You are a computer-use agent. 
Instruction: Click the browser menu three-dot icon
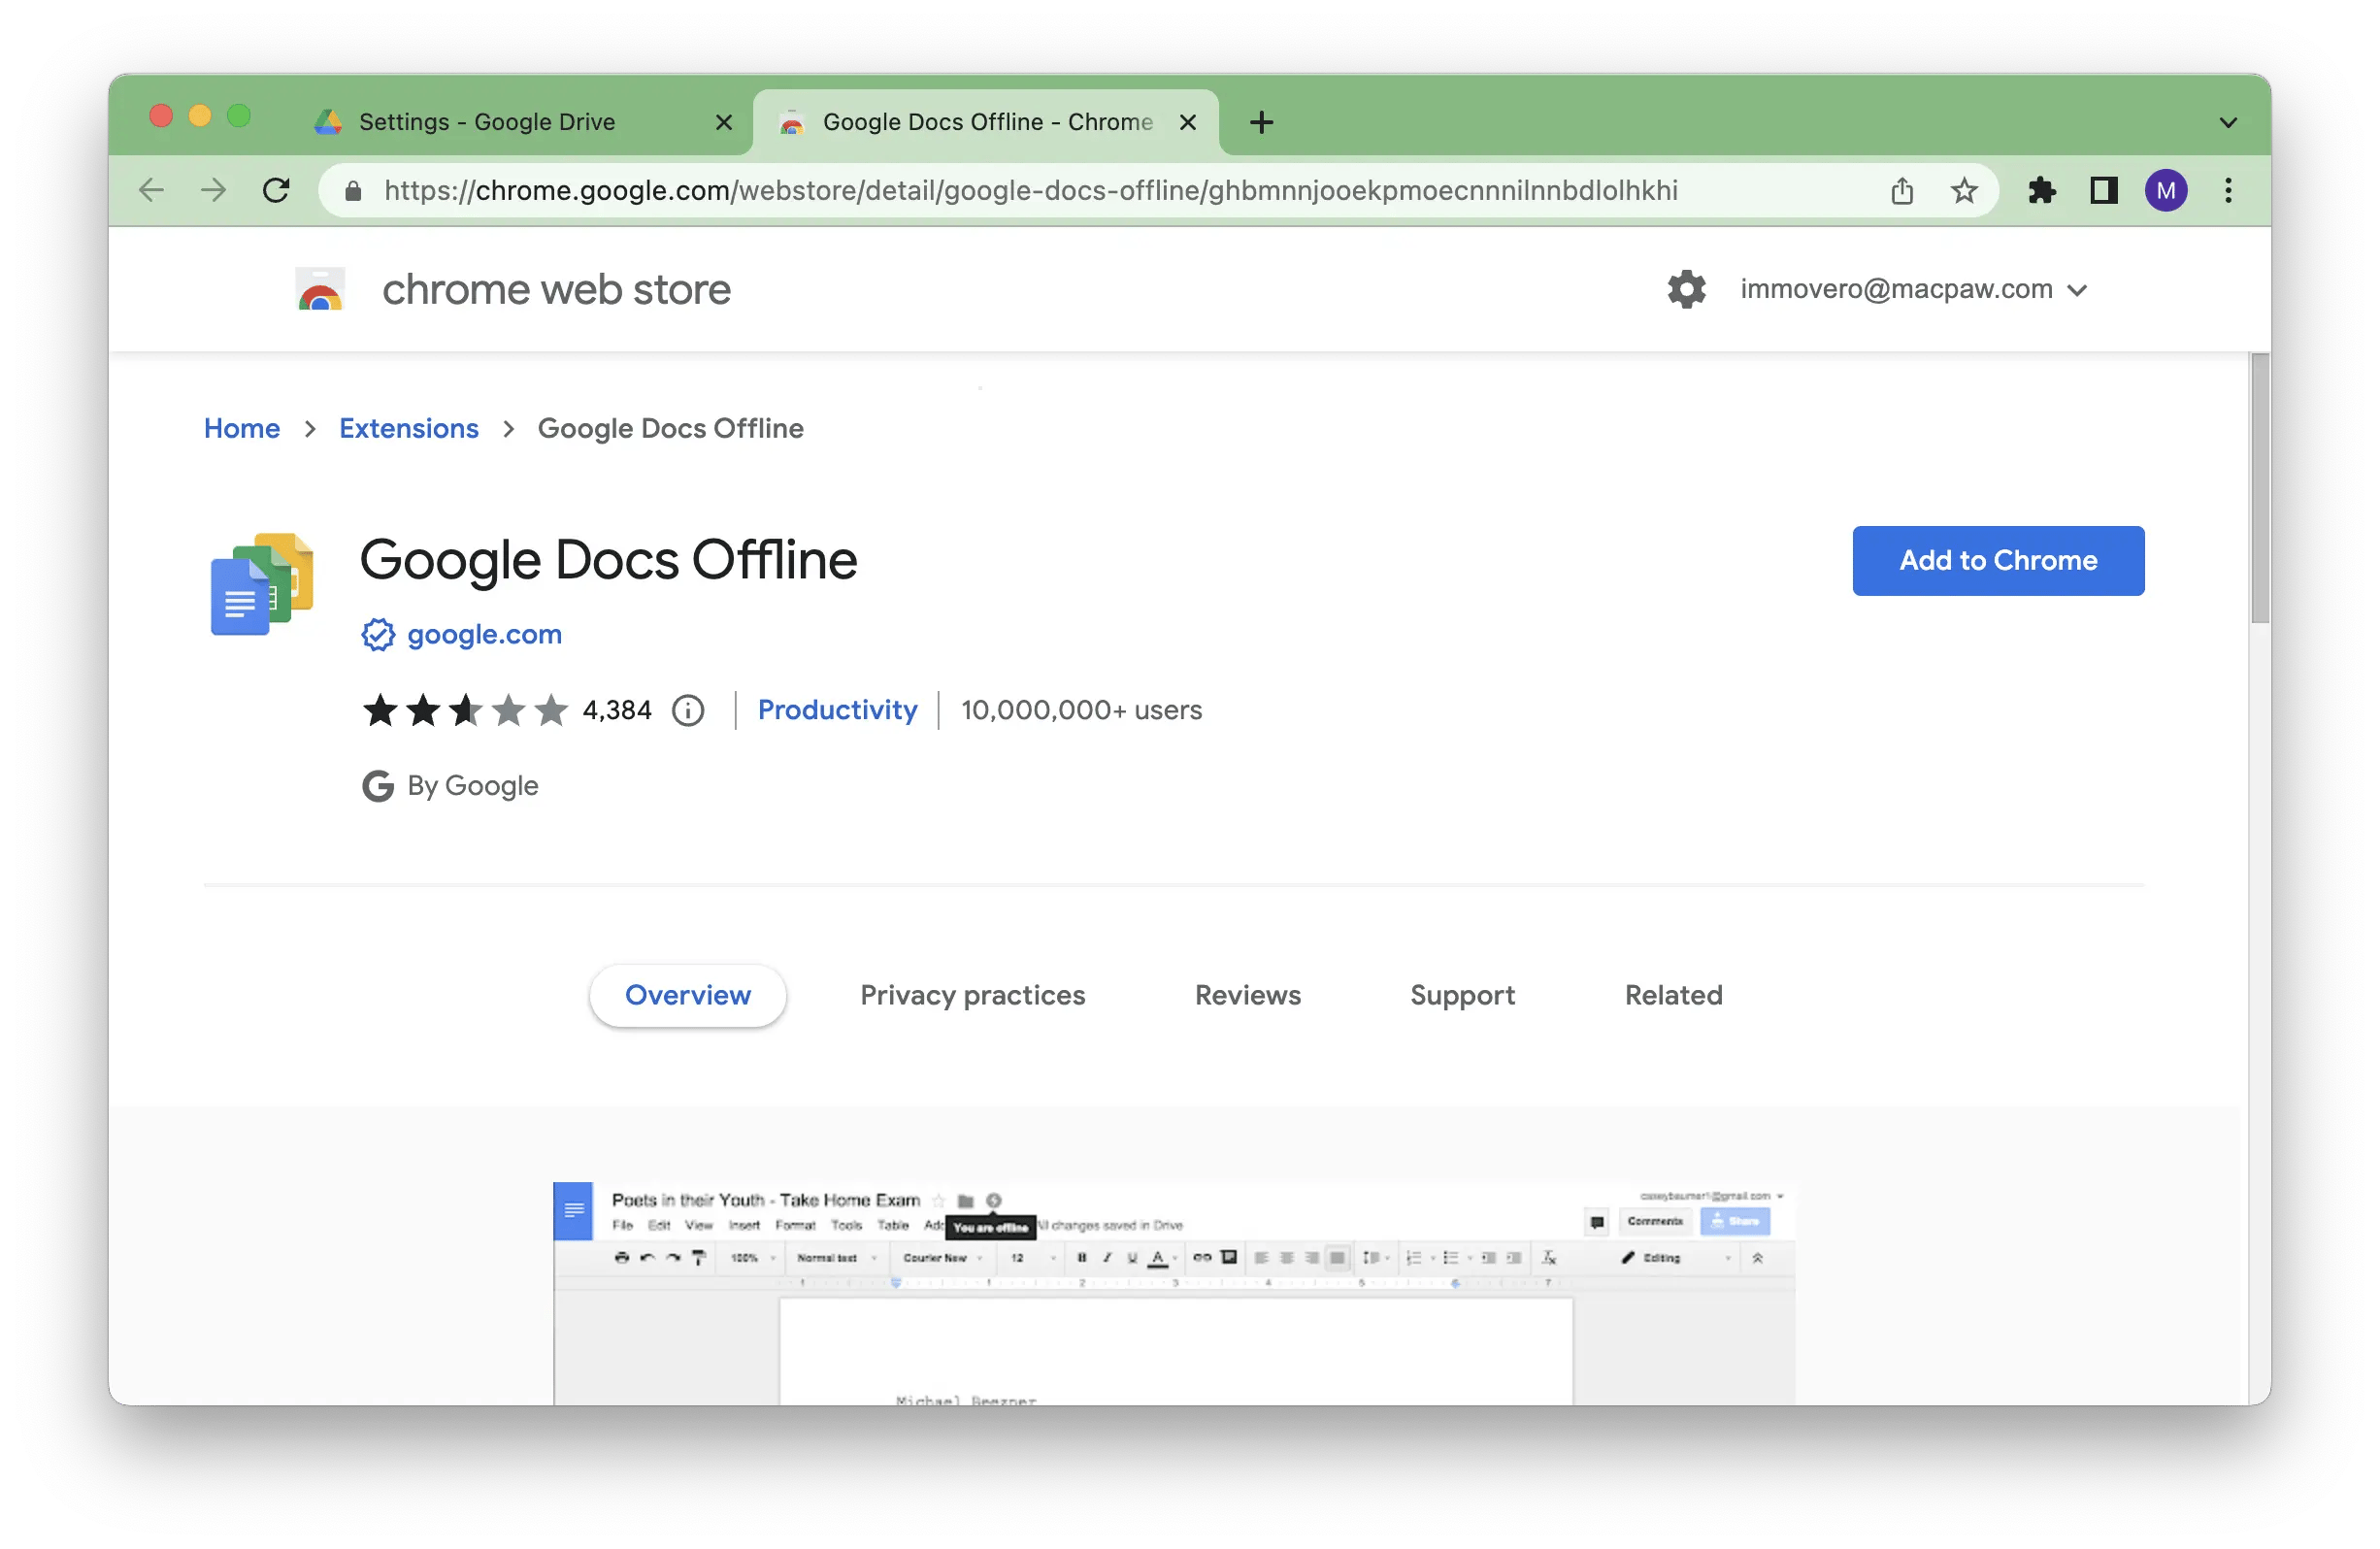pyautogui.click(x=2230, y=191)
